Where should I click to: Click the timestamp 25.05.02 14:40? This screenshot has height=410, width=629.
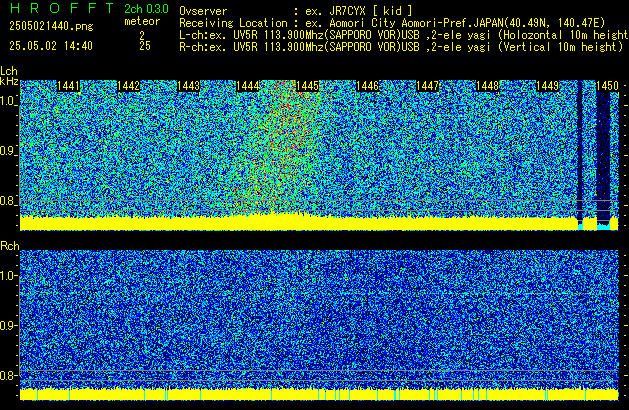(x=51, y=46)
